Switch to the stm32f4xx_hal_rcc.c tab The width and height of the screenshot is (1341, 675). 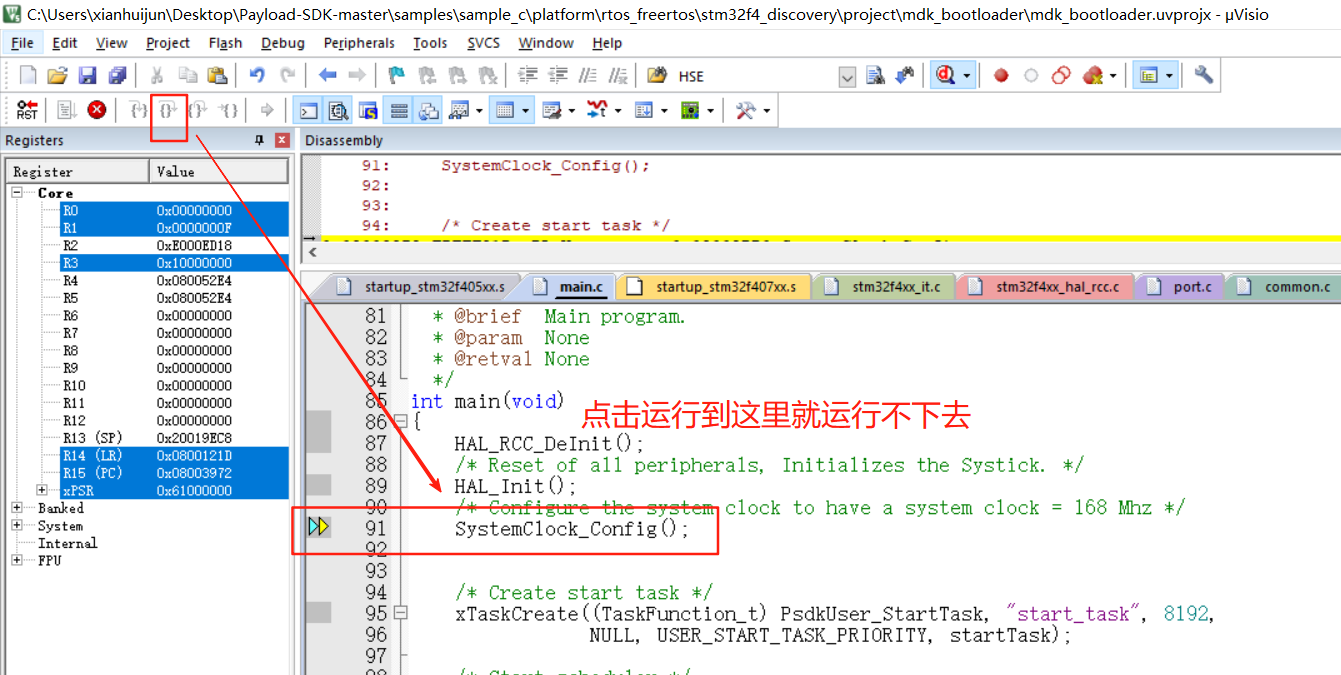1045,287
